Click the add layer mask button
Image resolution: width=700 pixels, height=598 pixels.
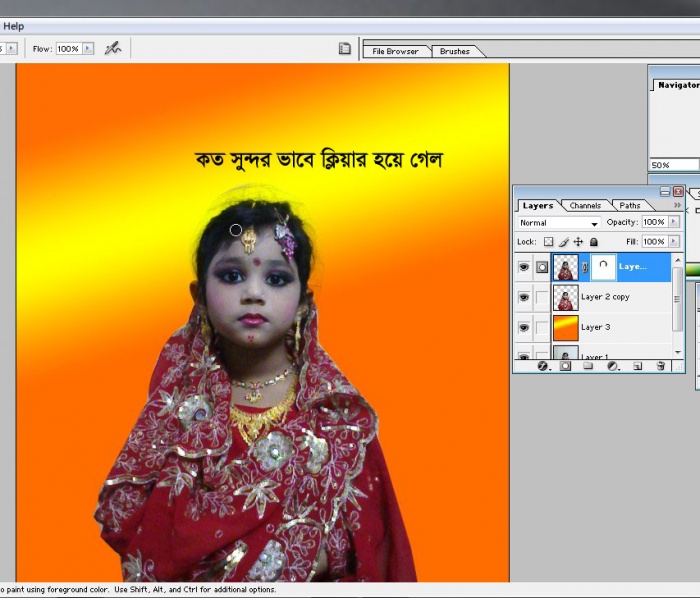coord(565,366)
